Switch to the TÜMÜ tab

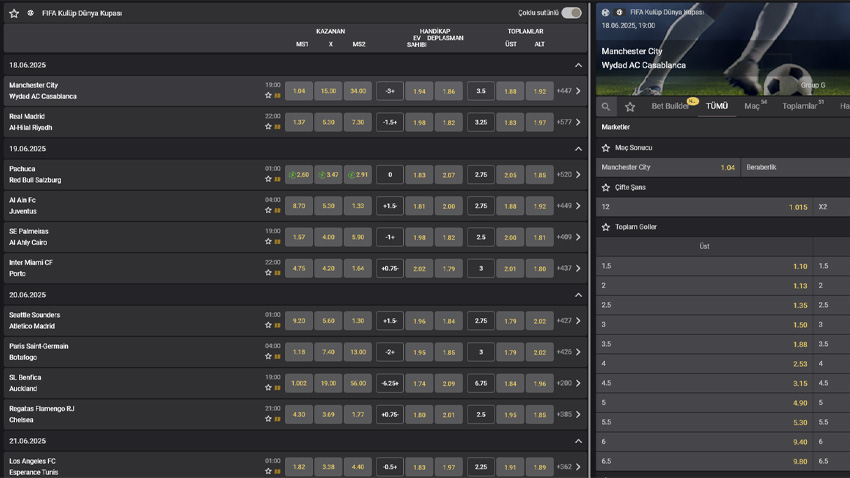click(717, 106)
